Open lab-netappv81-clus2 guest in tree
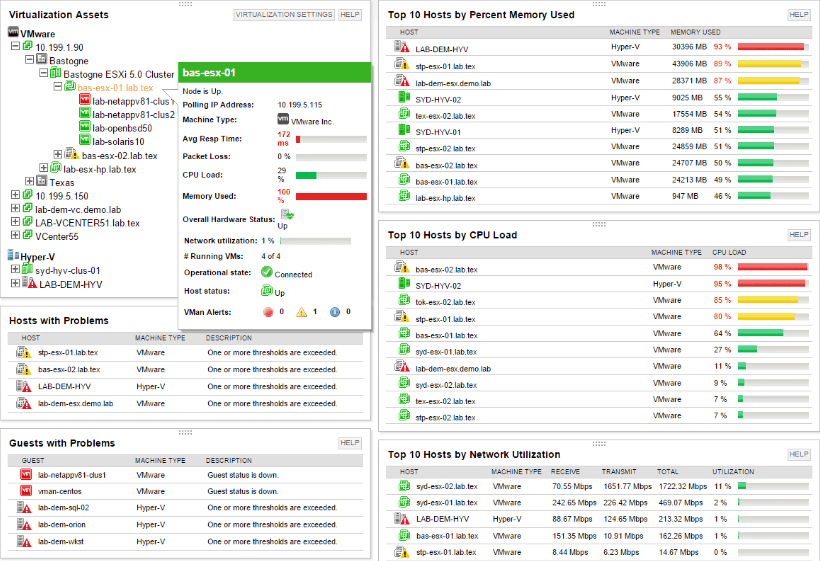 coord(134,115)
